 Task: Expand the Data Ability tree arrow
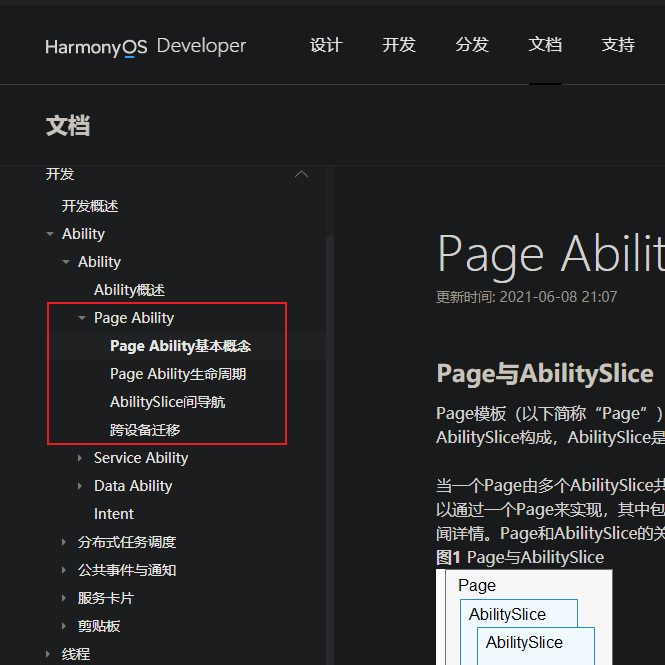pos(80,486)
